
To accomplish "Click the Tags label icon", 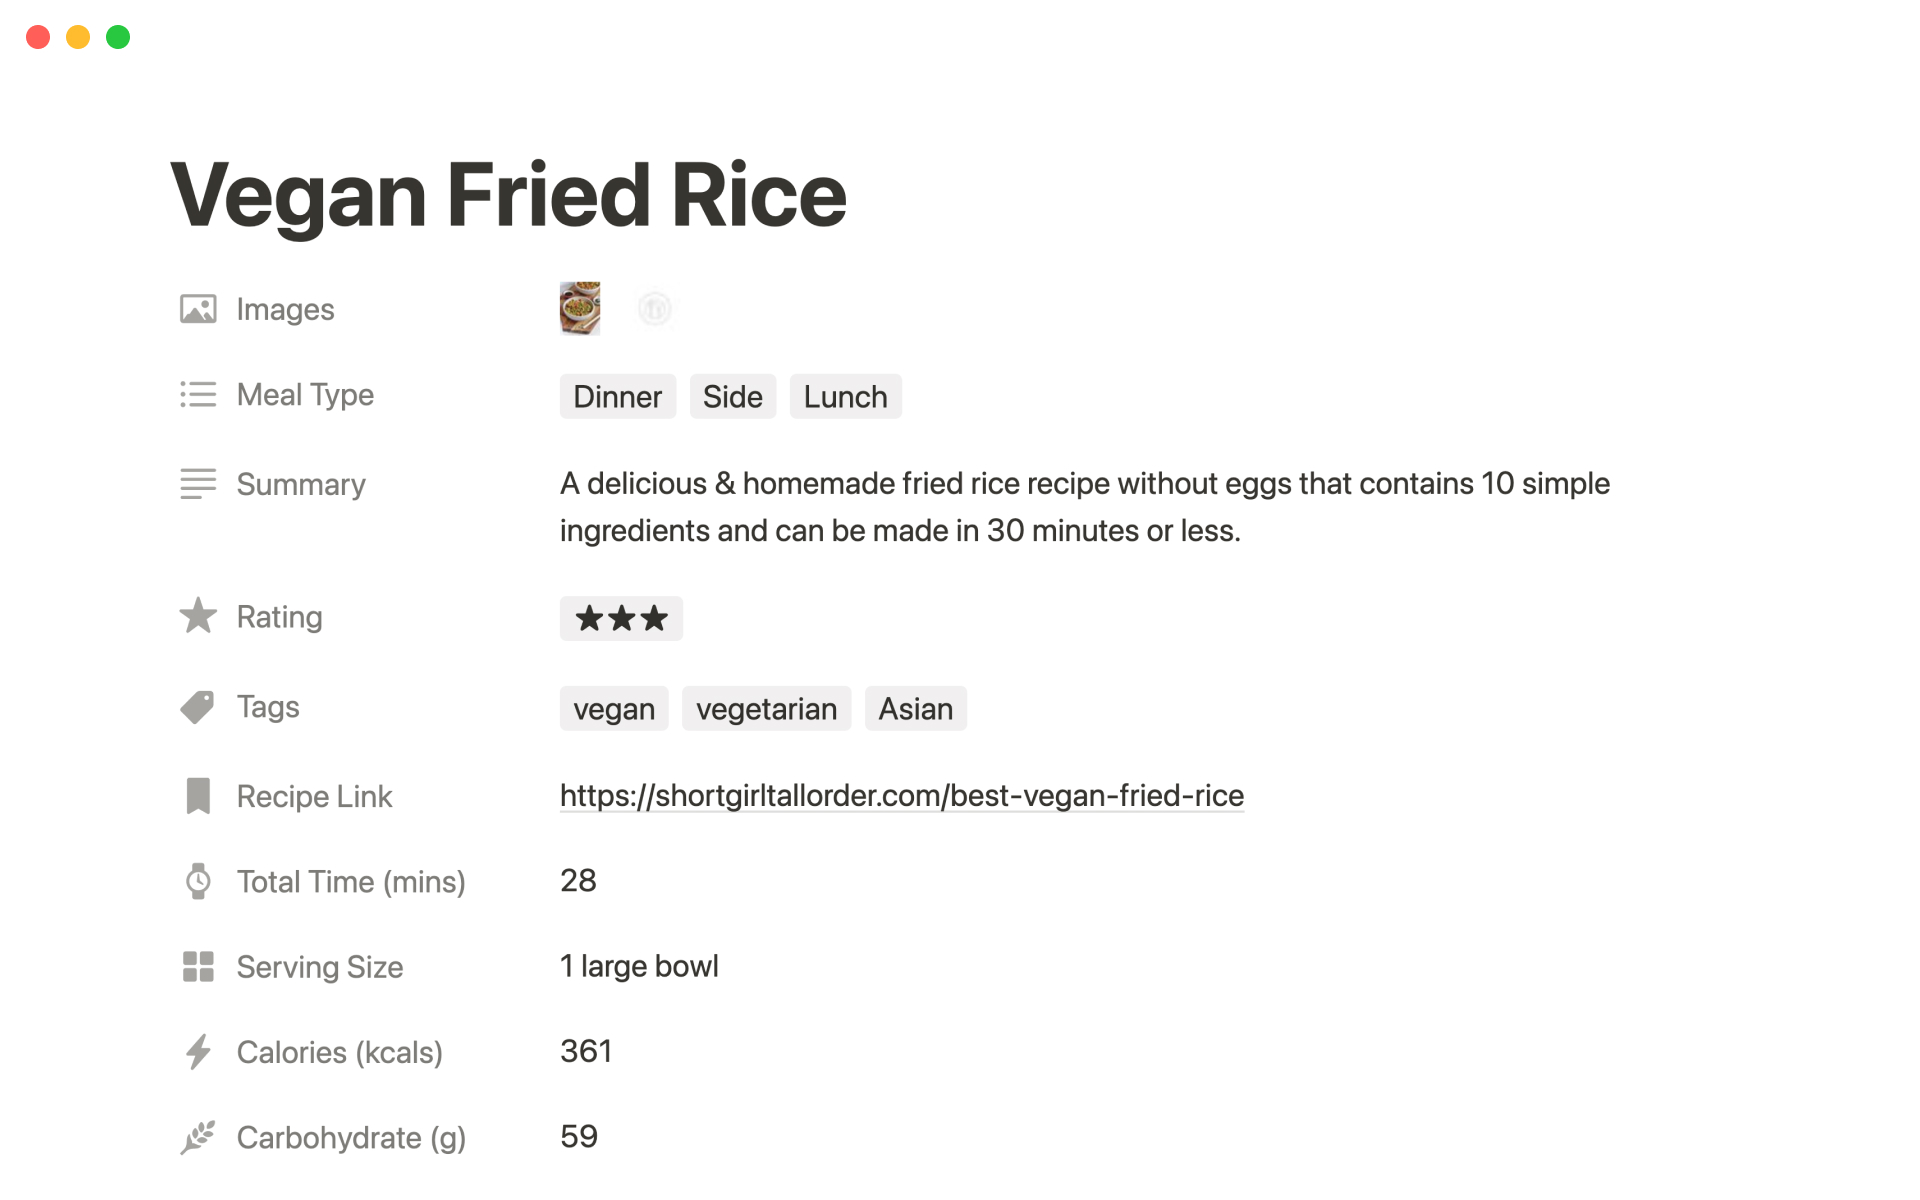I will pos(198,707).
